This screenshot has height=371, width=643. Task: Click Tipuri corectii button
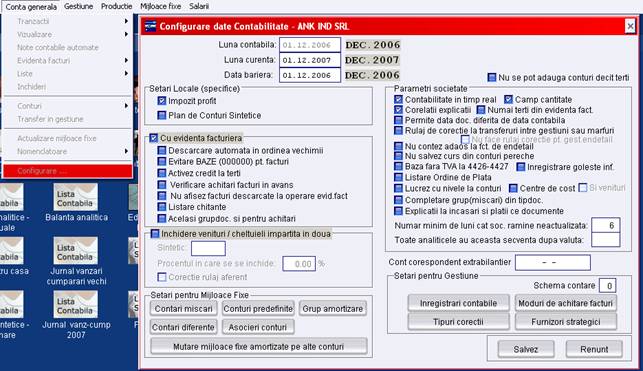click(458, 322)
